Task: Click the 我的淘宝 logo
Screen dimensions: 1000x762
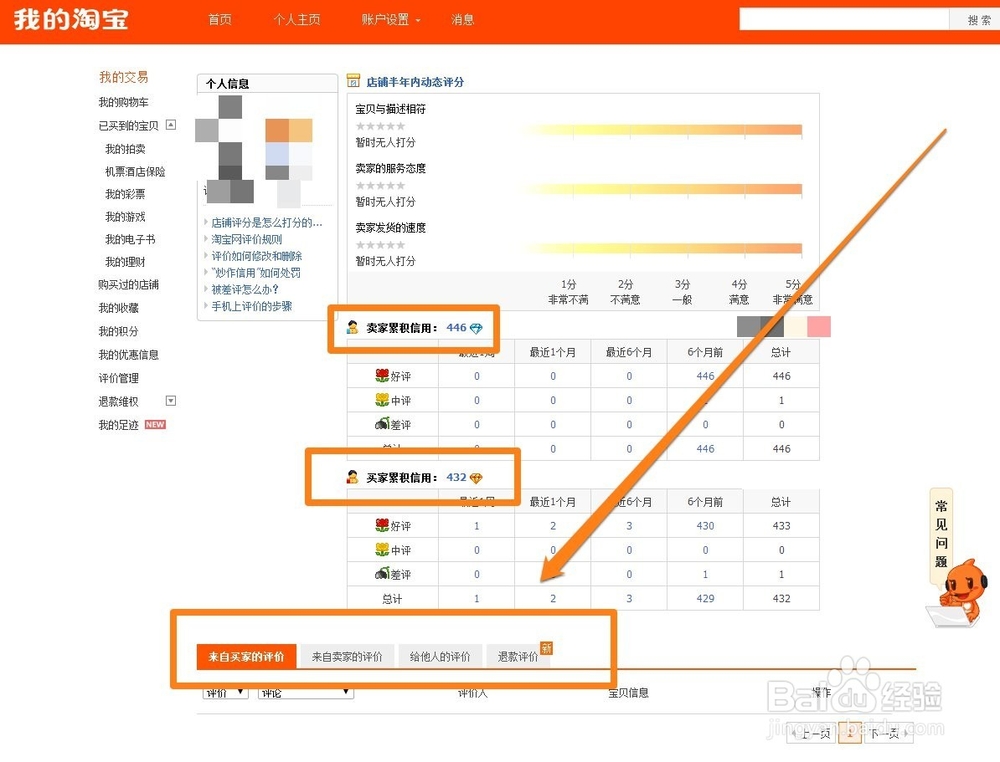Action: (71, 20)
